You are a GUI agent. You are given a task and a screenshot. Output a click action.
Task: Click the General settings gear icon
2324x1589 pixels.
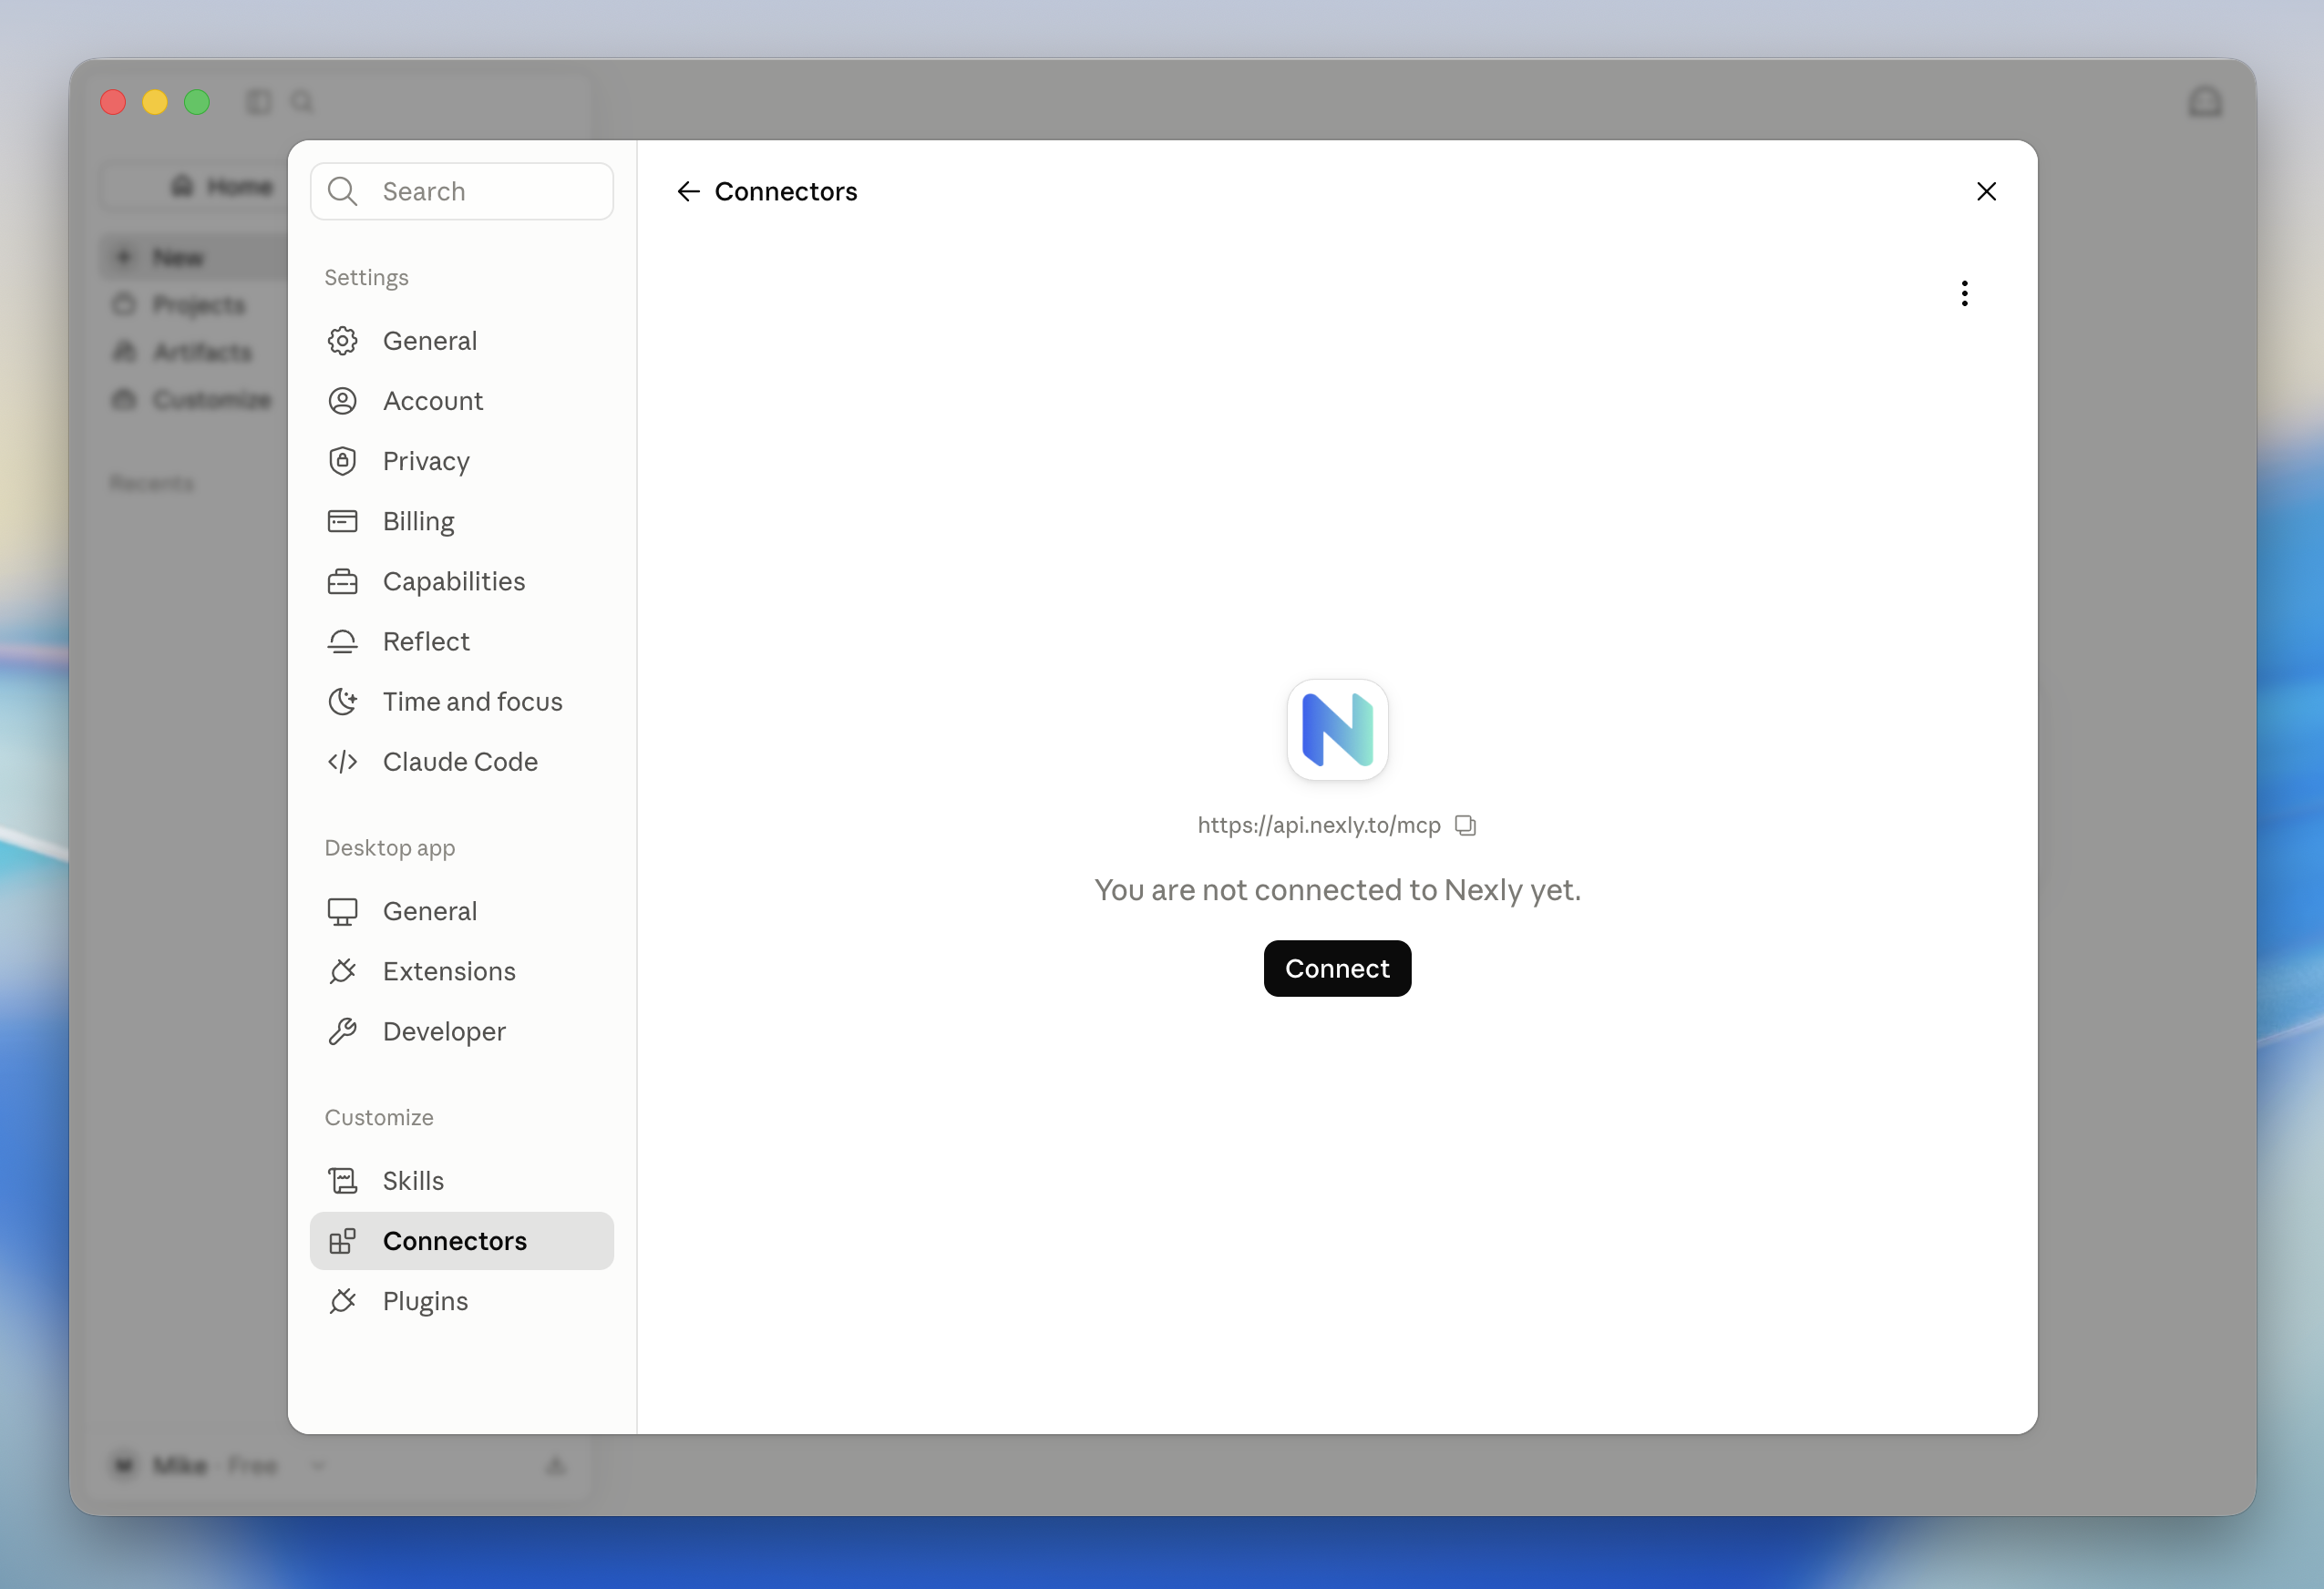[x=342, y=341]
